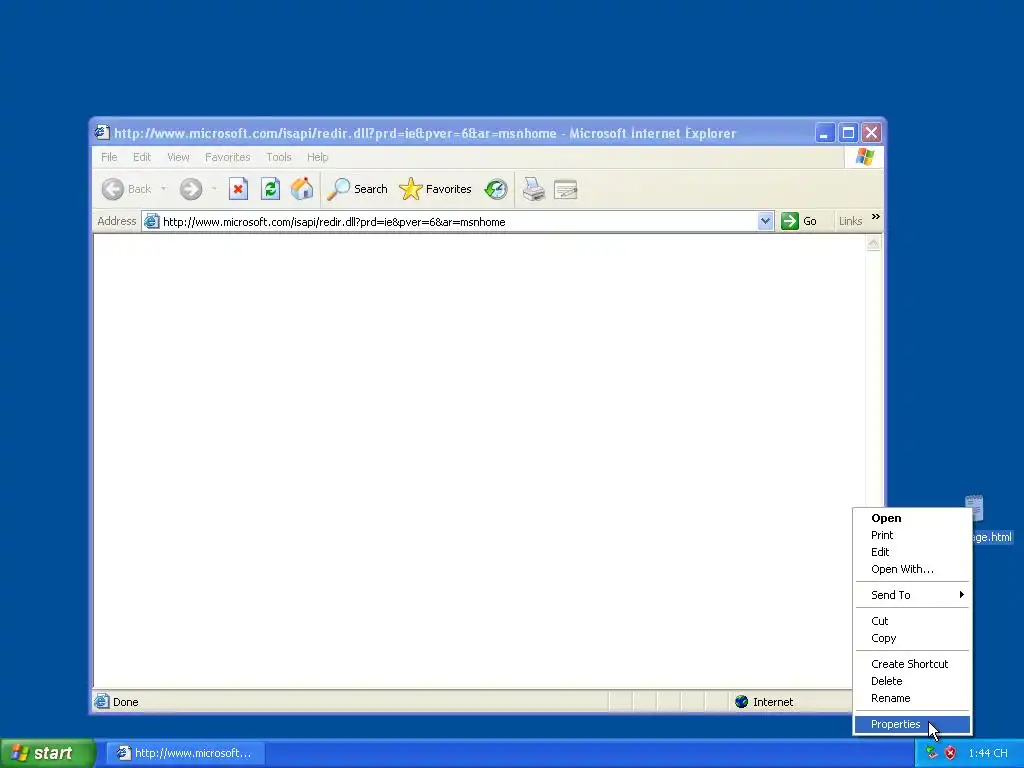
Task: Click the IE icon in title bar
Action: [x=101, y=133]
